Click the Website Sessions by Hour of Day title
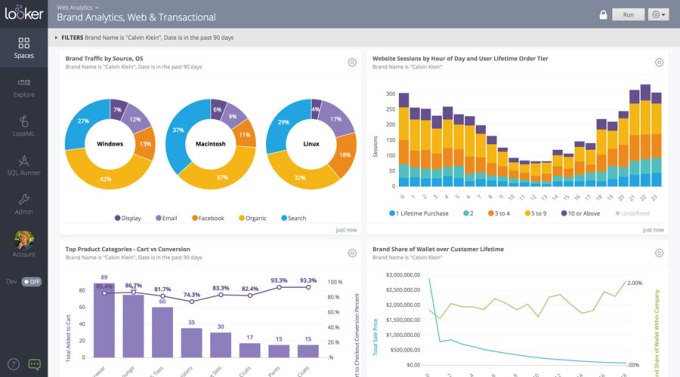 pos(460,59)
